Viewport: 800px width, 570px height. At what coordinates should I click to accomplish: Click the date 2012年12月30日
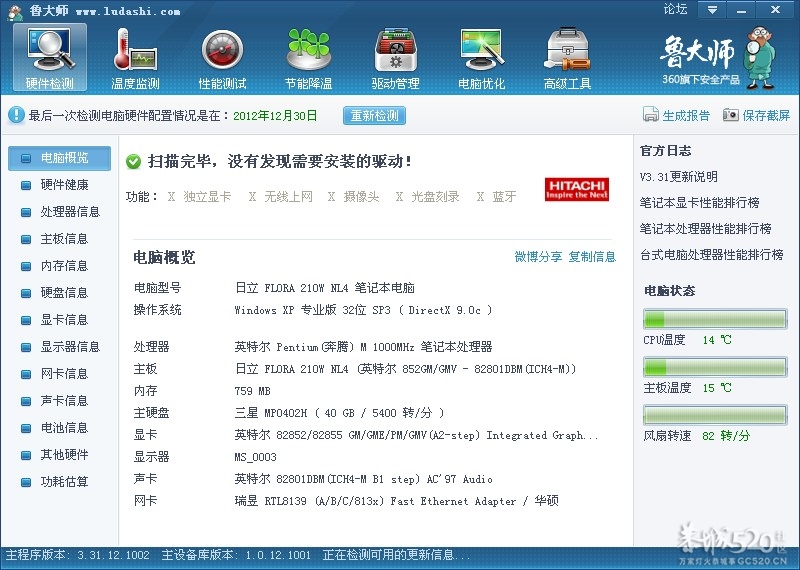275,116
